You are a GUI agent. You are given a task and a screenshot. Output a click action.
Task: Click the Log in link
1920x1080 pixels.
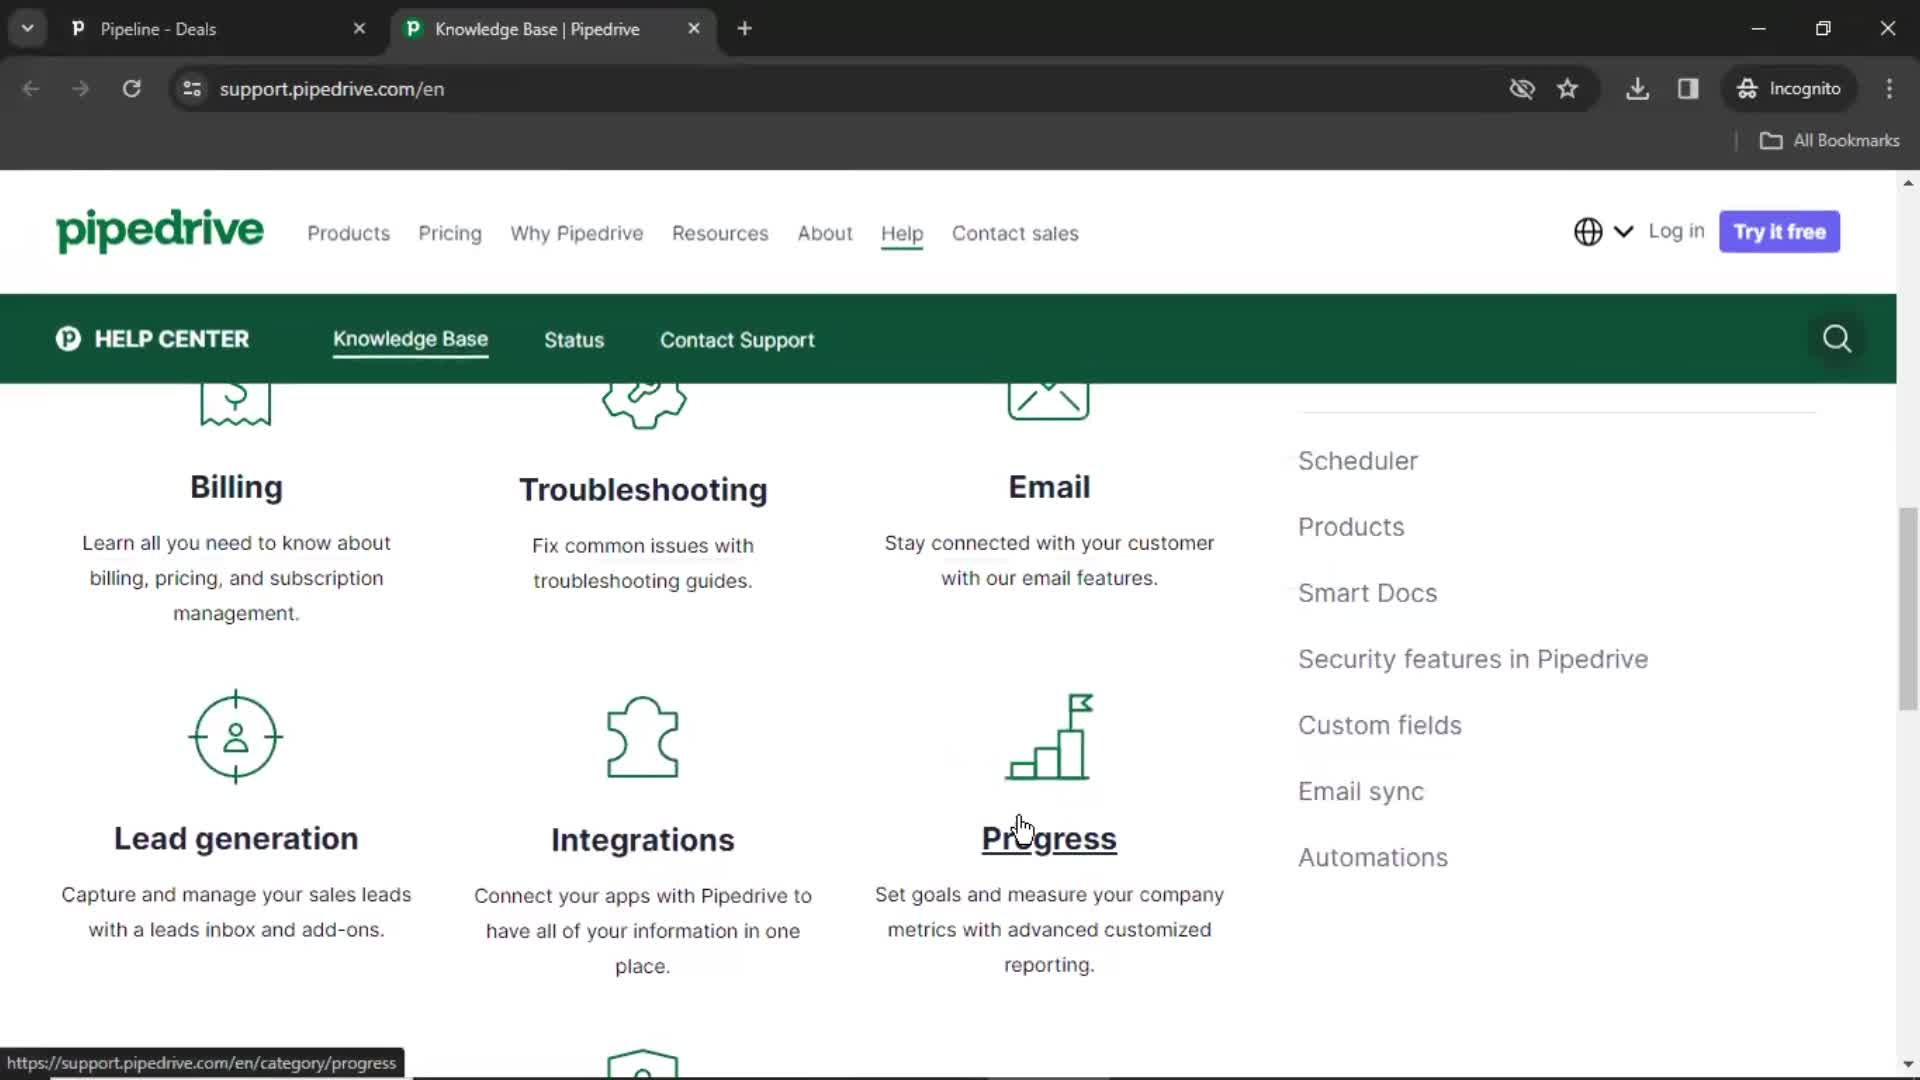(1676, 231)
